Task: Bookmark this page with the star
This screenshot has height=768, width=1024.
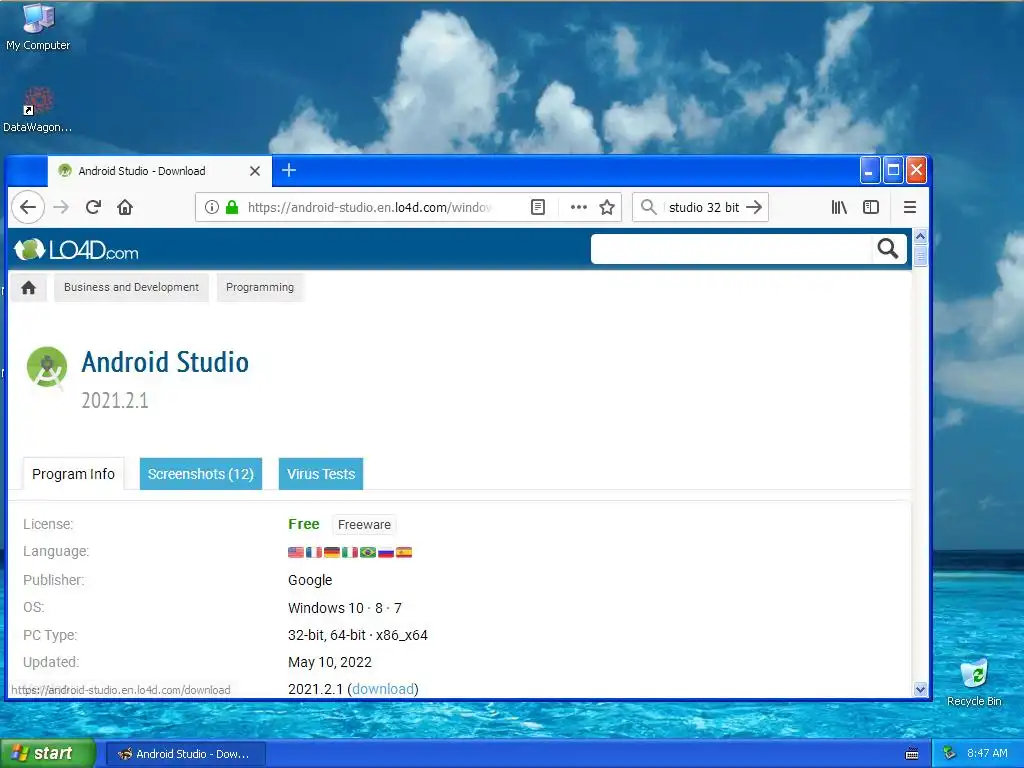Action: [607, 208]
